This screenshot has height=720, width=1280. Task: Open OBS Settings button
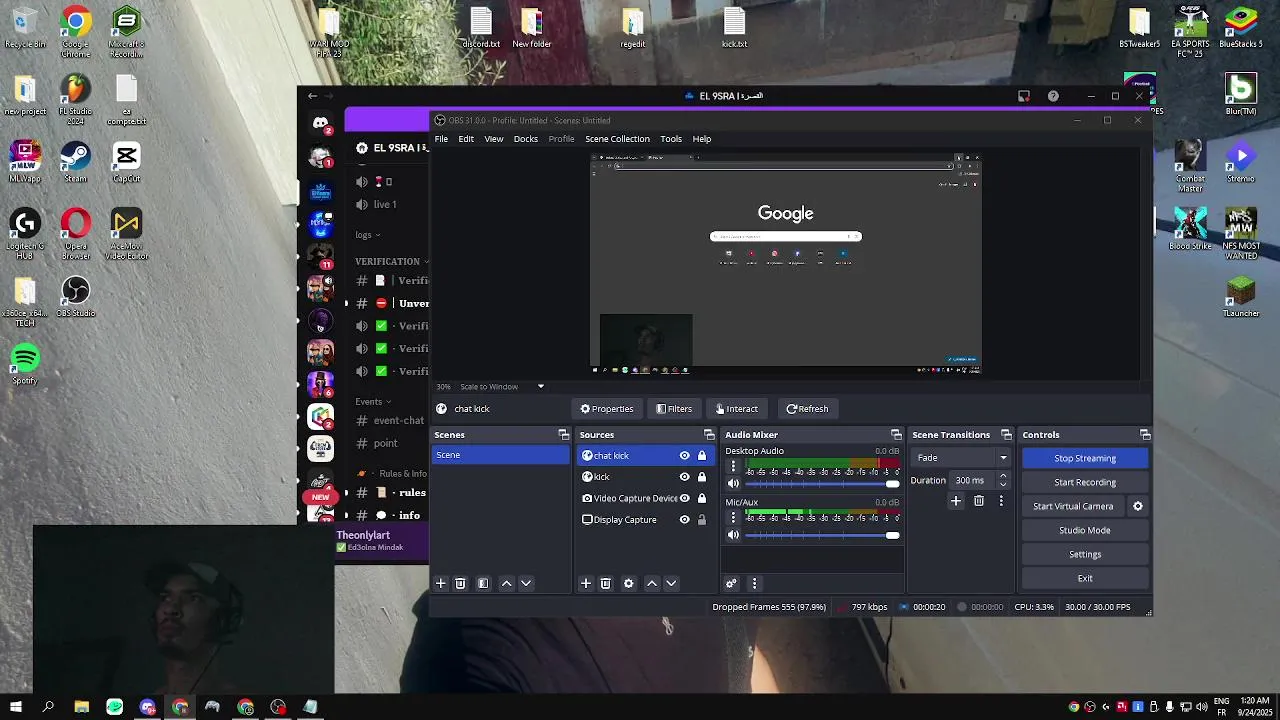click(1085, 554)
